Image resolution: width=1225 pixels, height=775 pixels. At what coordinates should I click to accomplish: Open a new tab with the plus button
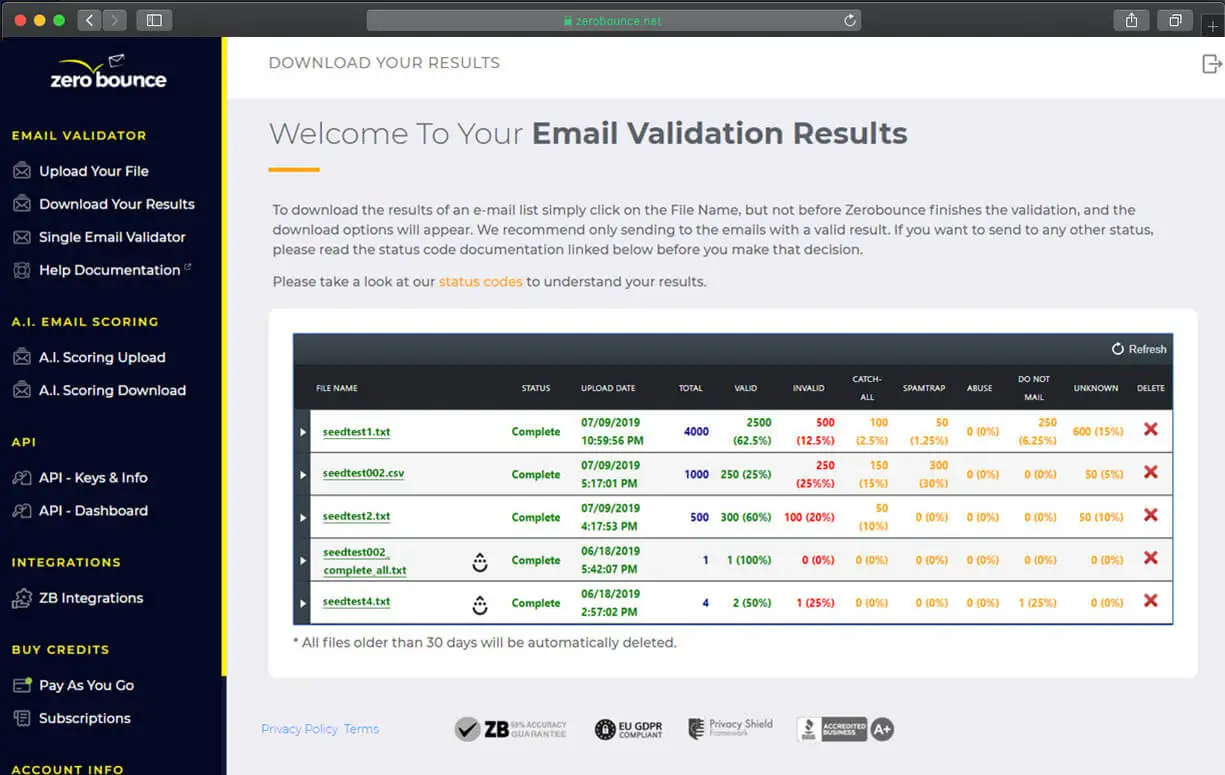point(1213,26)
